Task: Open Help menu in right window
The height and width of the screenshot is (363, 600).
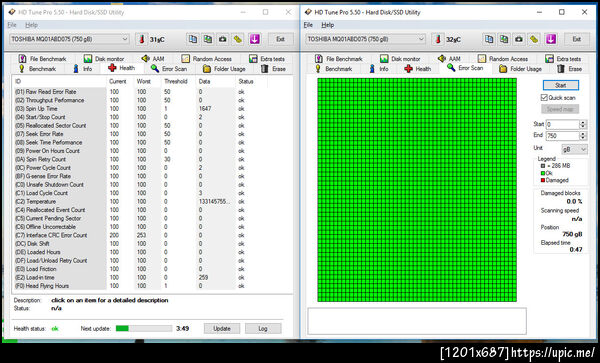Action: point(328,25)
